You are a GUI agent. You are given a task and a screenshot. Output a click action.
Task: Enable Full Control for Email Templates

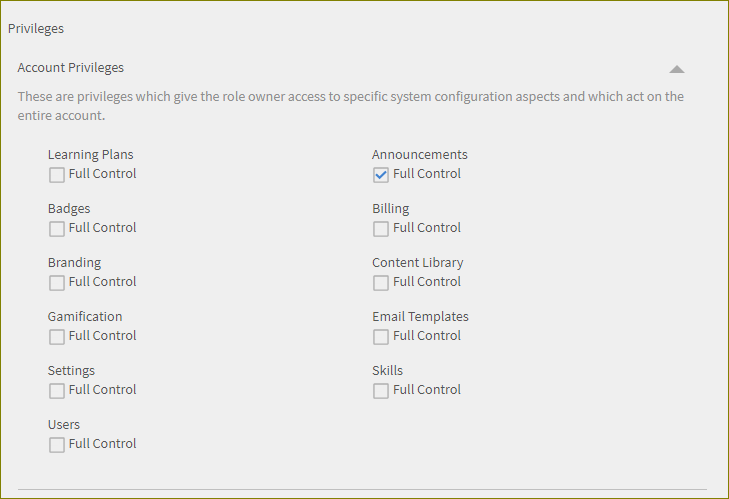coord(381,337)
